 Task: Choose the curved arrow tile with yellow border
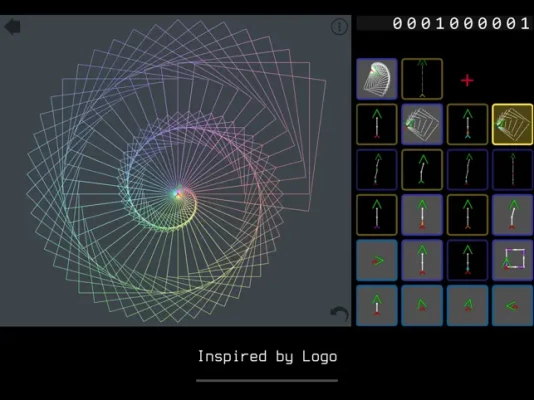pyautogui.click(x=422, y=170)
